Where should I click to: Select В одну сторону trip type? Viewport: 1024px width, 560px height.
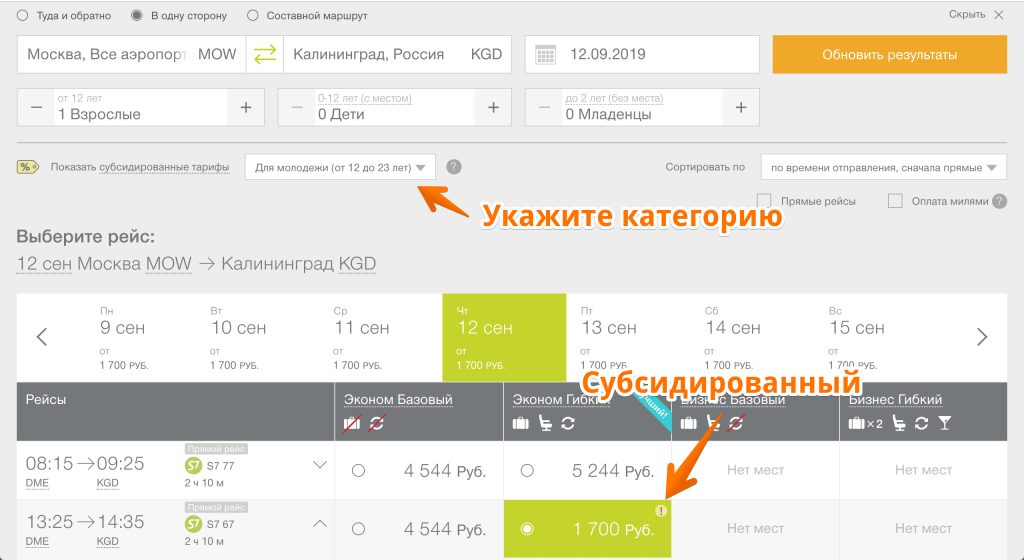click(x=136, y=15)
